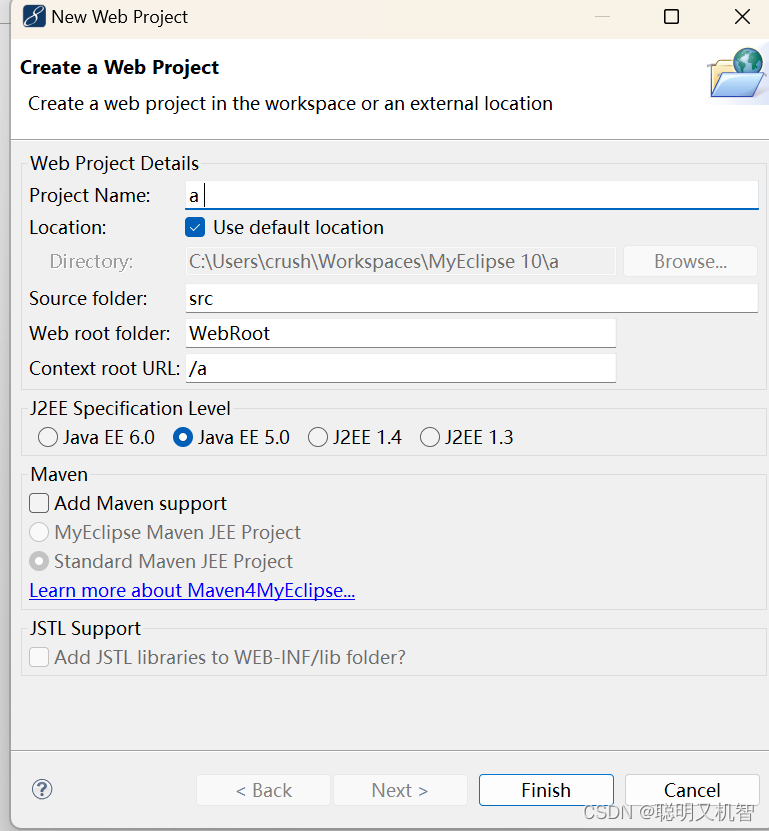Click the 'Create a Web Project' heading

tap(119, 68)
